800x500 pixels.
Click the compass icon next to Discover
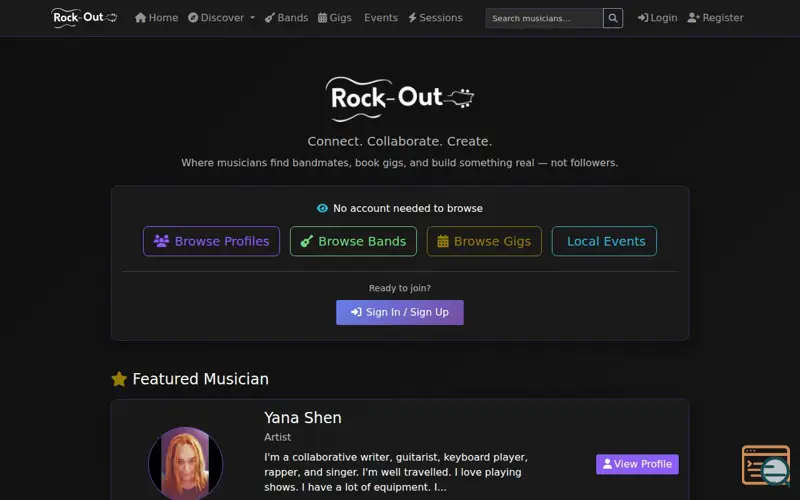[193, 18]
